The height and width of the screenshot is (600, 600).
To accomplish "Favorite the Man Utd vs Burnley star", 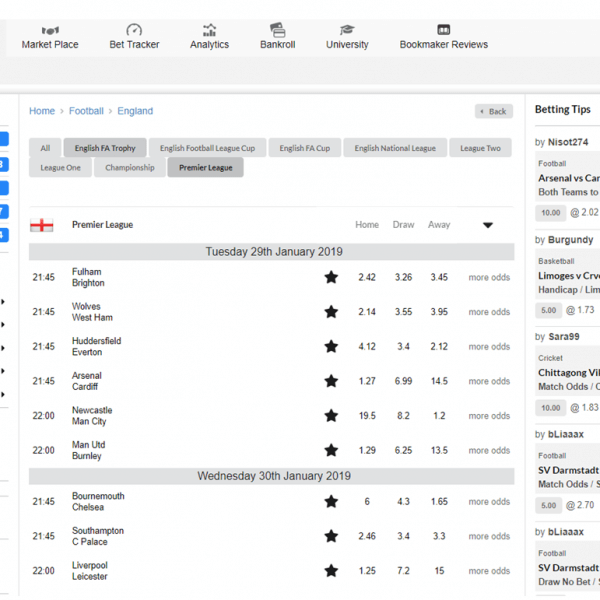I will click(x=331, y=450).
